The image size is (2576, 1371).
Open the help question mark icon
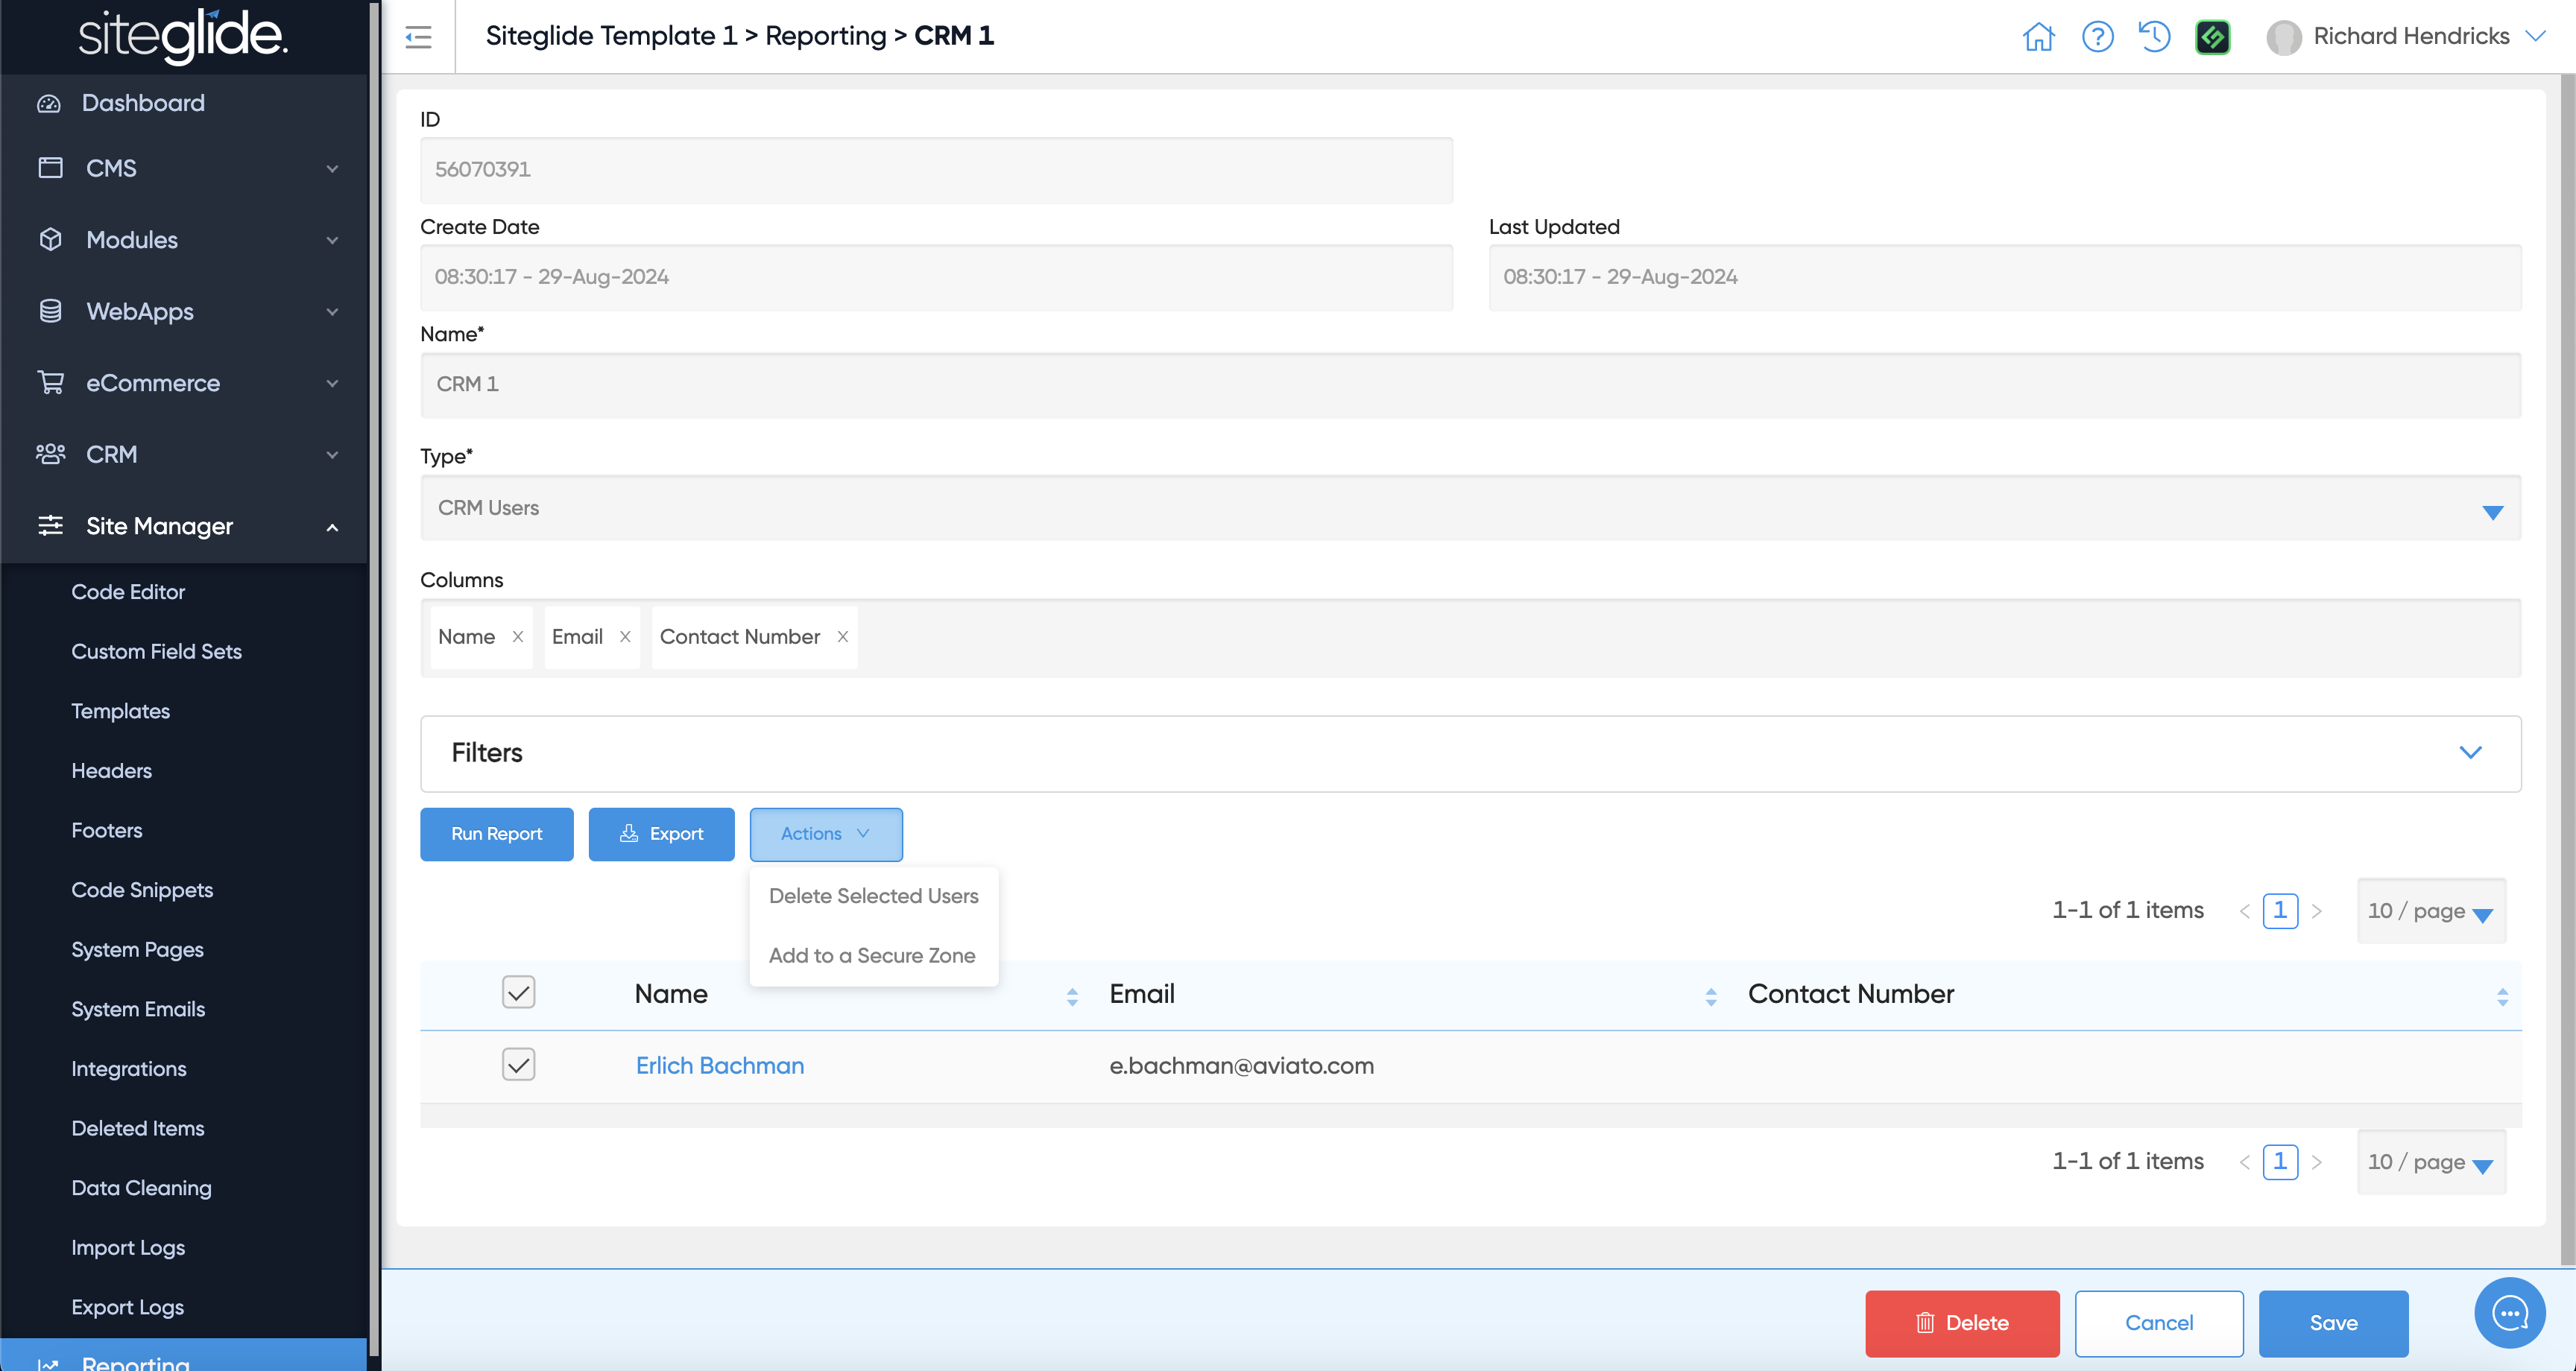pyautogui.click(x=2097, y=37)
